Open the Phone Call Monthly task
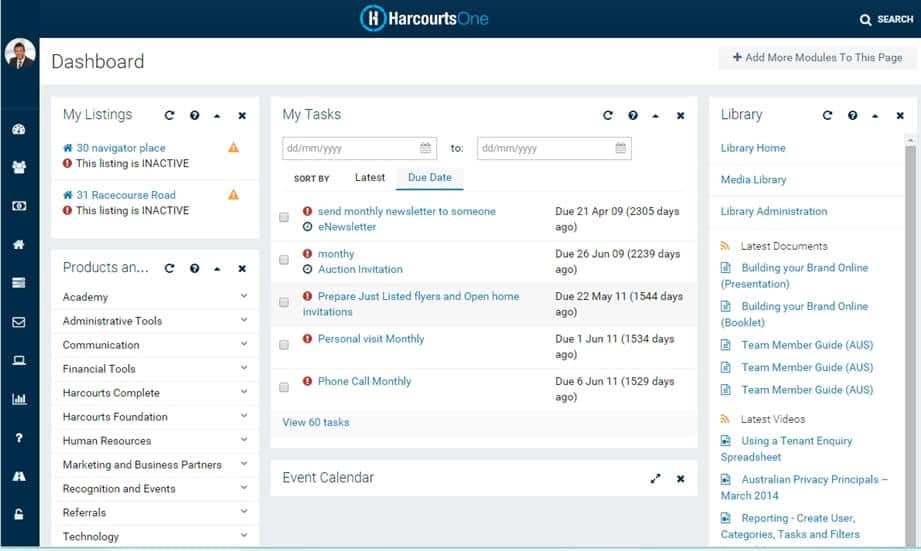921x551 pixels. (x=364, y=381)
